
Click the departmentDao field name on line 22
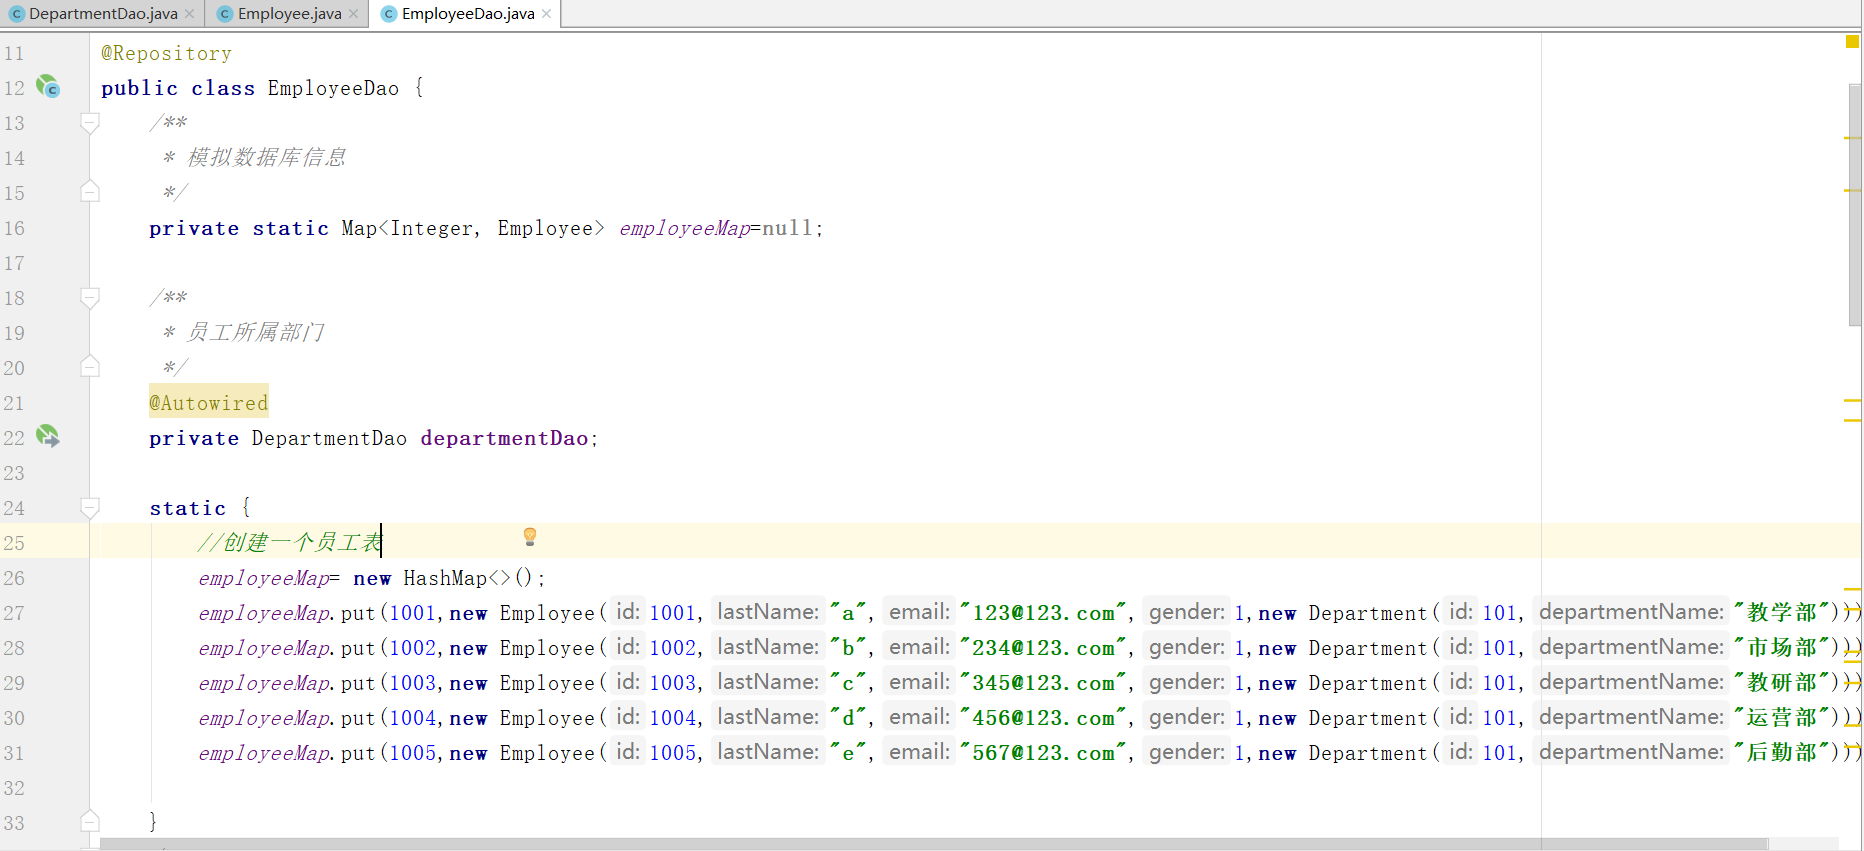504,438
